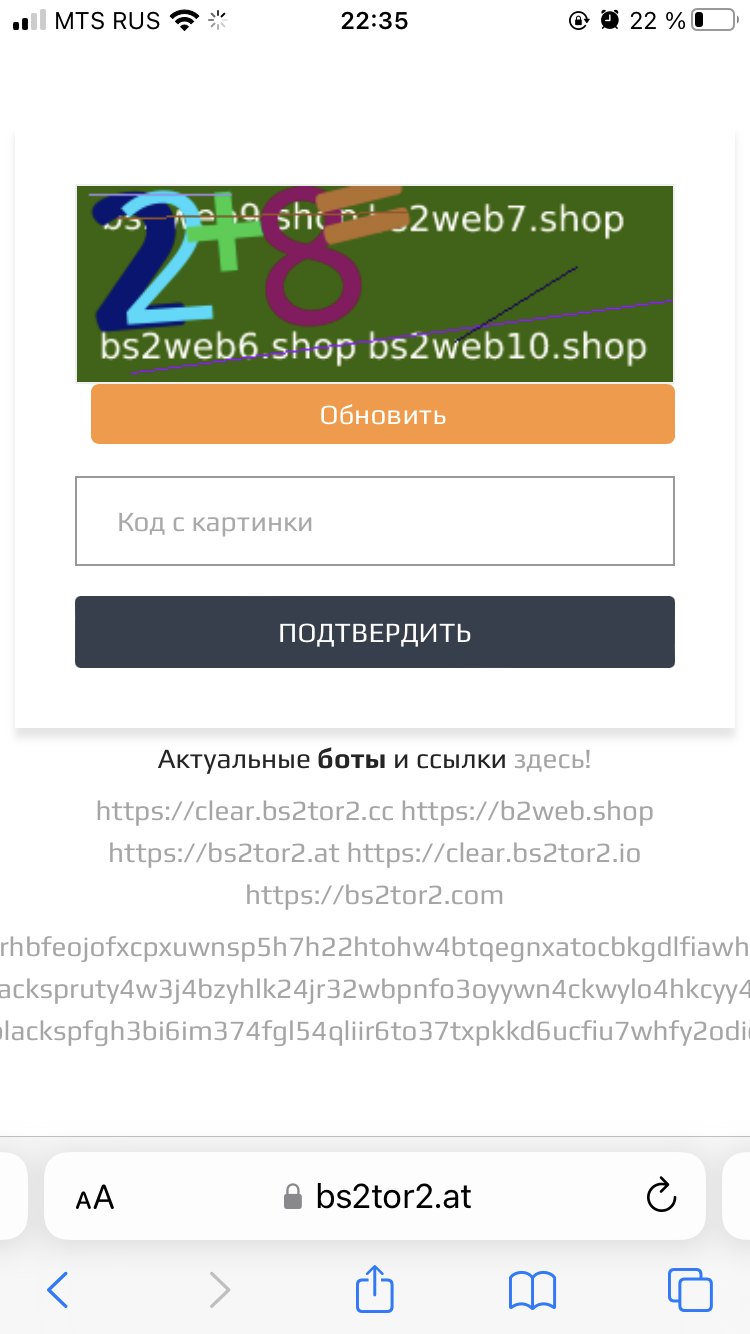Tap the padlock icon in the address bar
Viewport: 750px width, 1334px height.
click(293, 1197)
